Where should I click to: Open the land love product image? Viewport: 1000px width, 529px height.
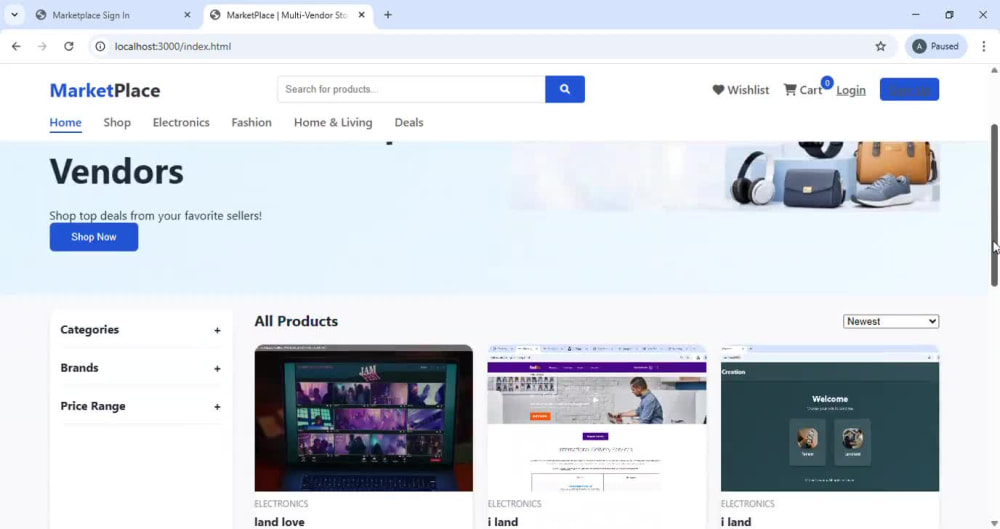(x=364, y=418)
